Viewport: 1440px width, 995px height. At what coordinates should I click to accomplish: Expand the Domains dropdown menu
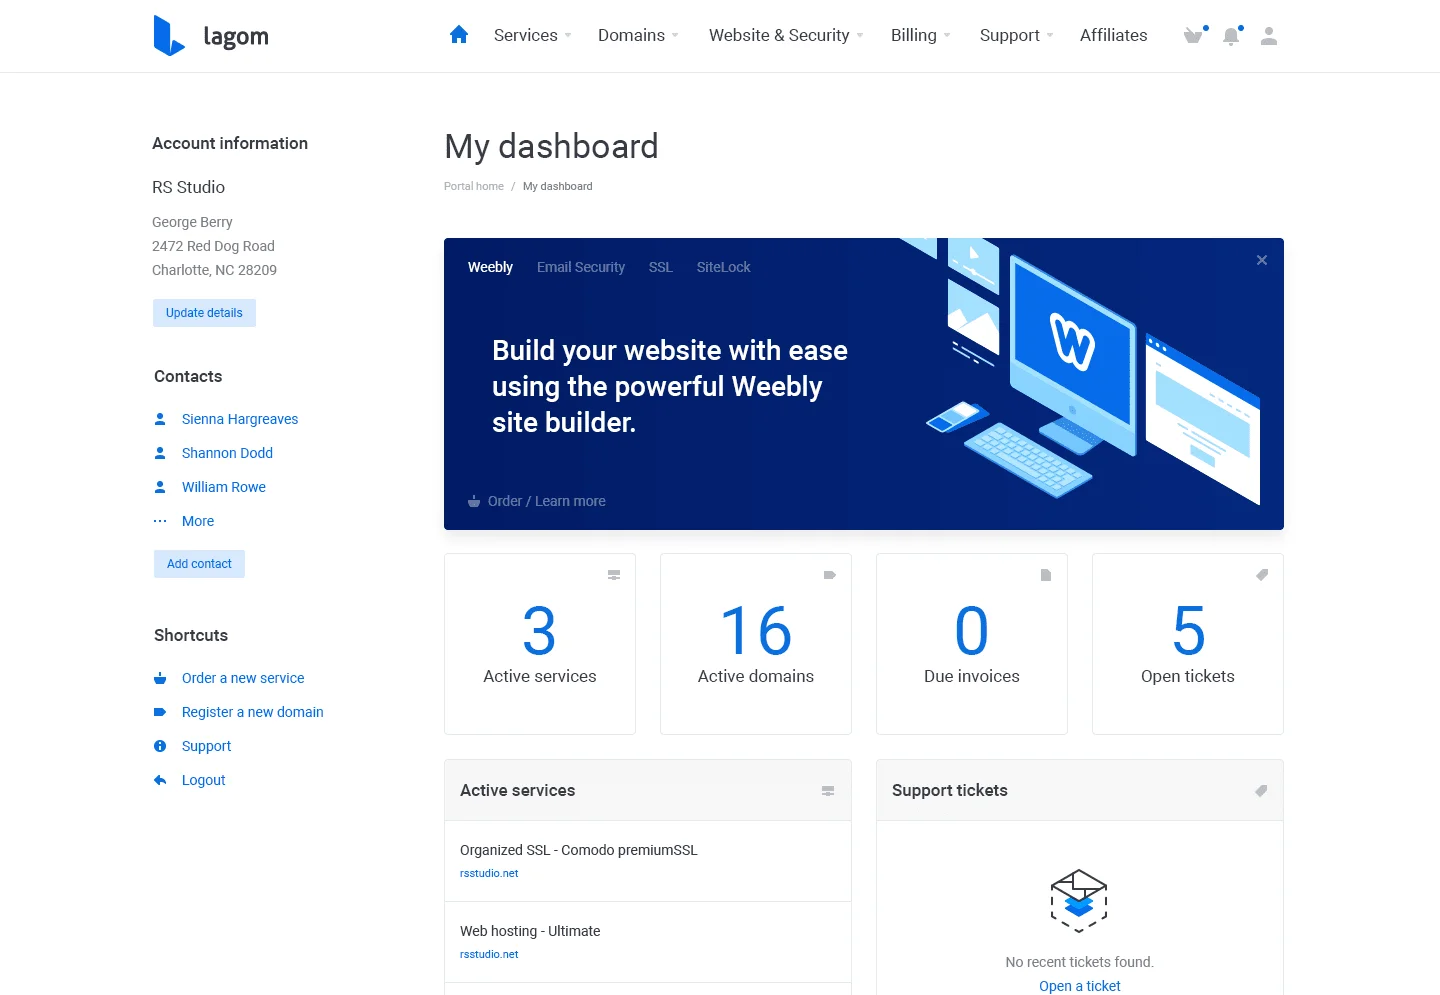tap(639, 36)
